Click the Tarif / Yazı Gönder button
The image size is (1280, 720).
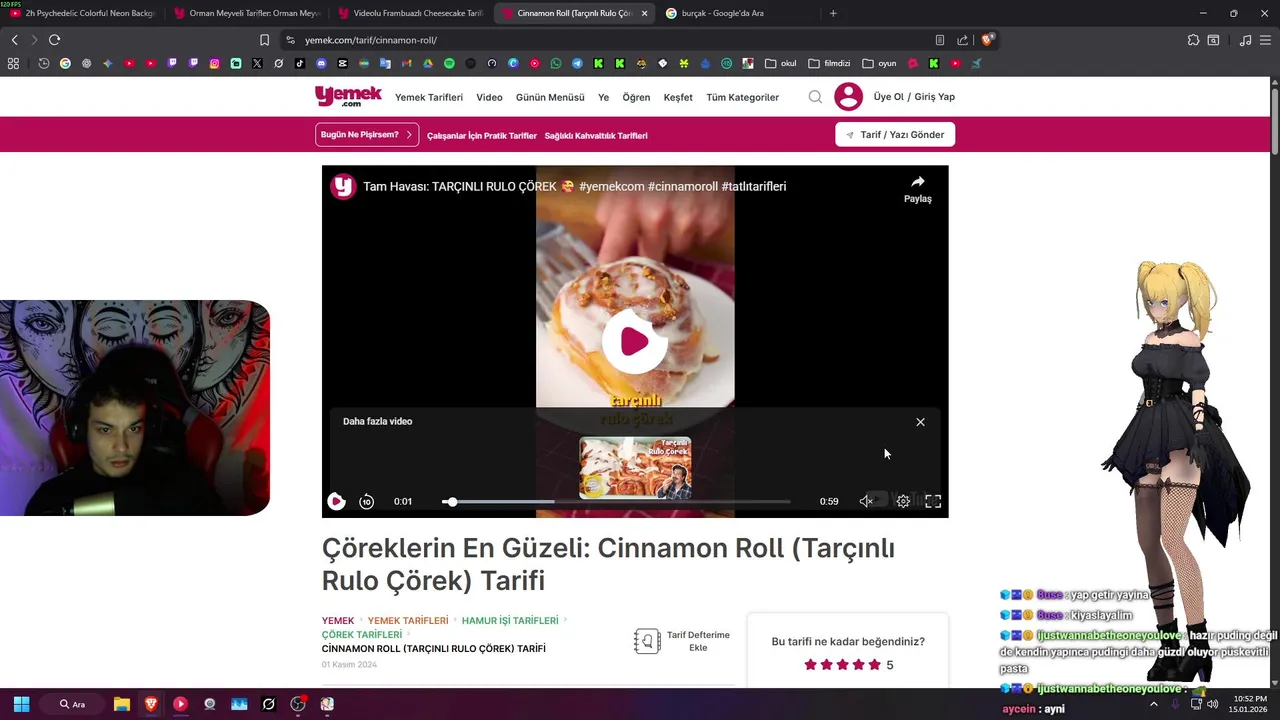pos(895,135)
